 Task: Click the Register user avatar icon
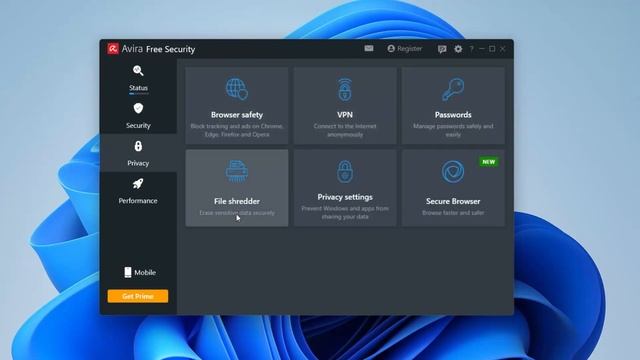pyautogui.click(x=391, y=49)
